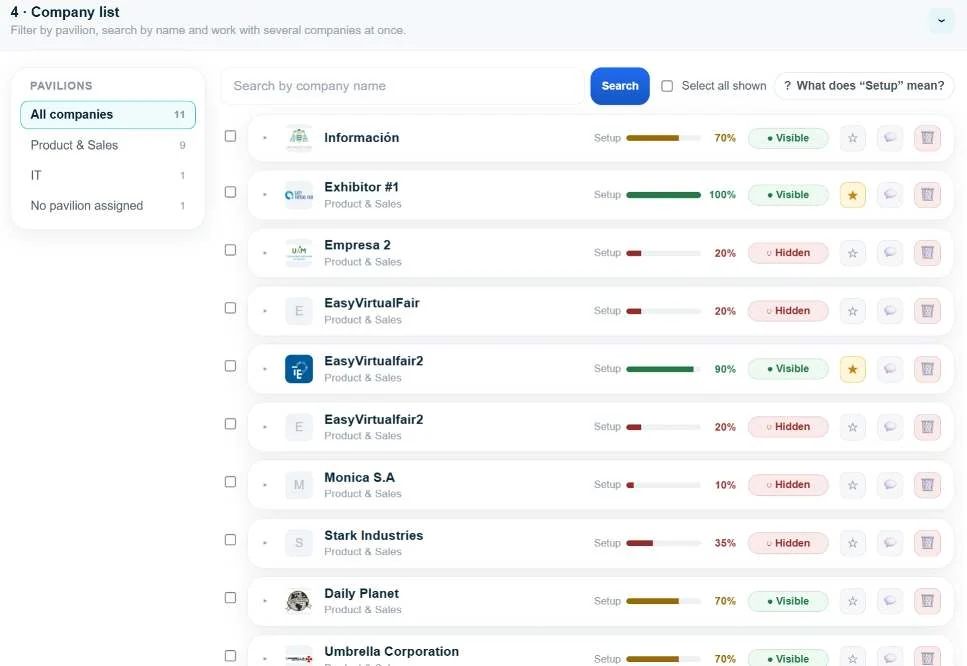Click Exhibitor #1 100% setup progress bar
Image resolution: width=967 pixels, height=666 pixels.
pyautogui.click(x=664, y=195)
